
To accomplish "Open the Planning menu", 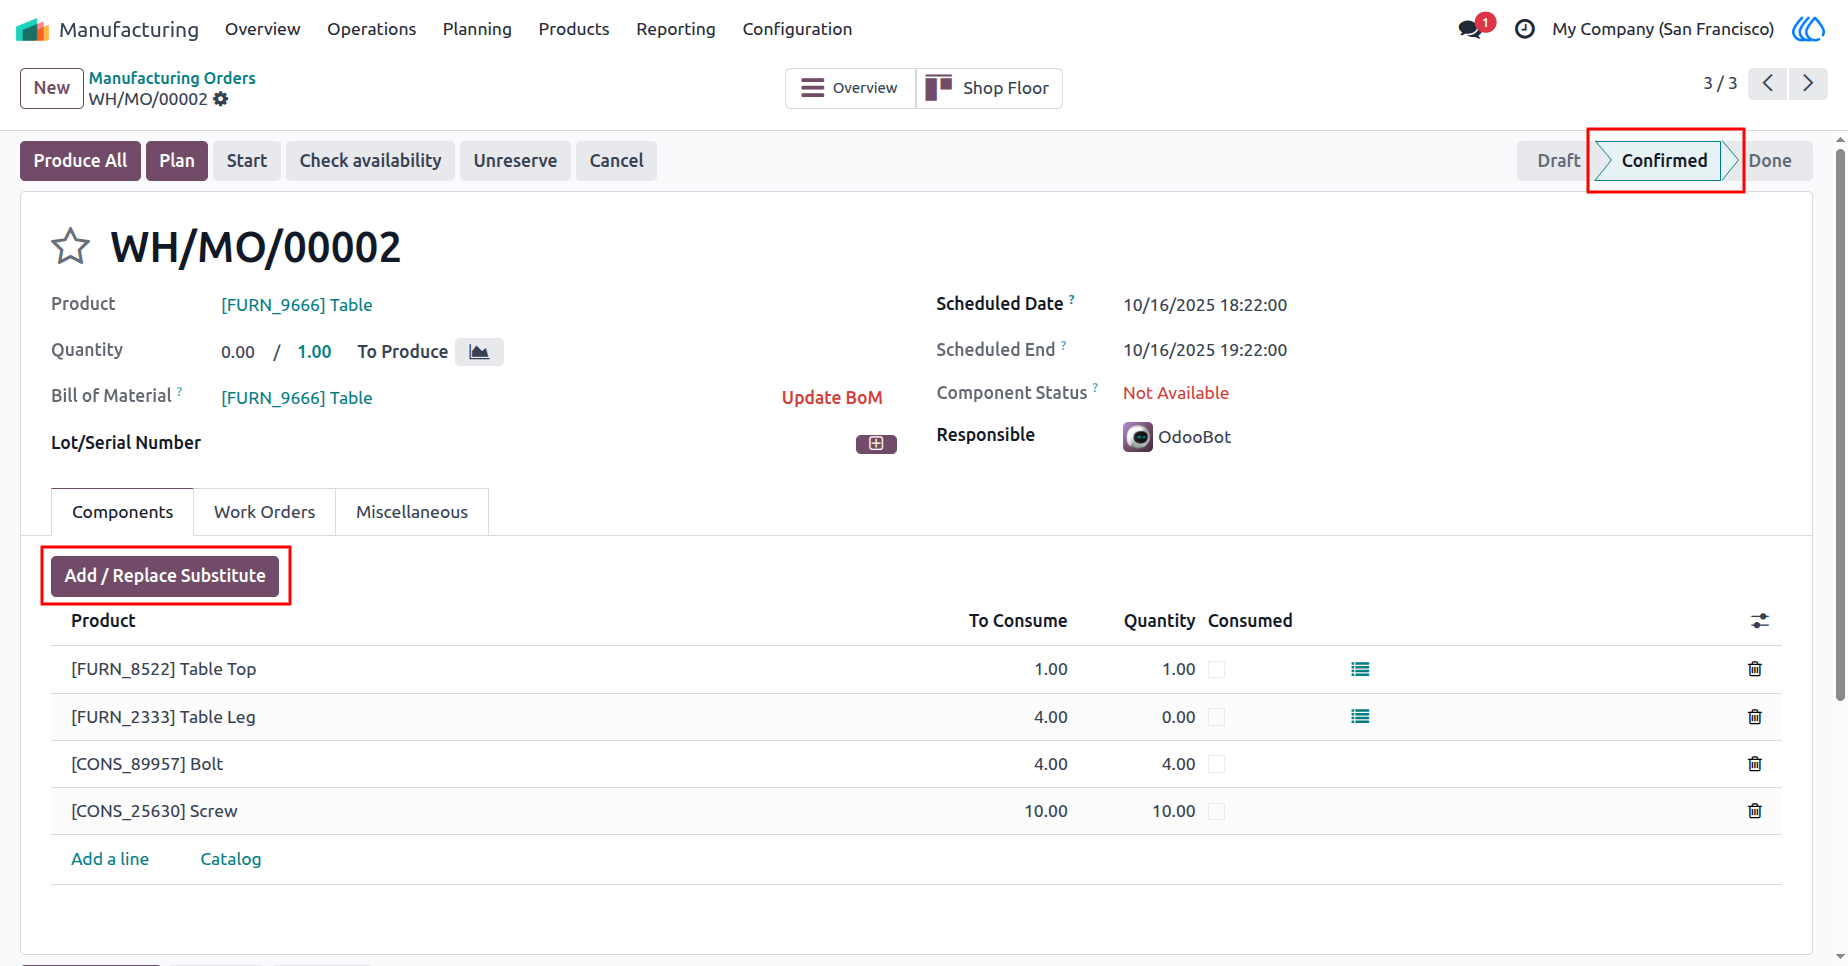I will (x=477, y=29).
